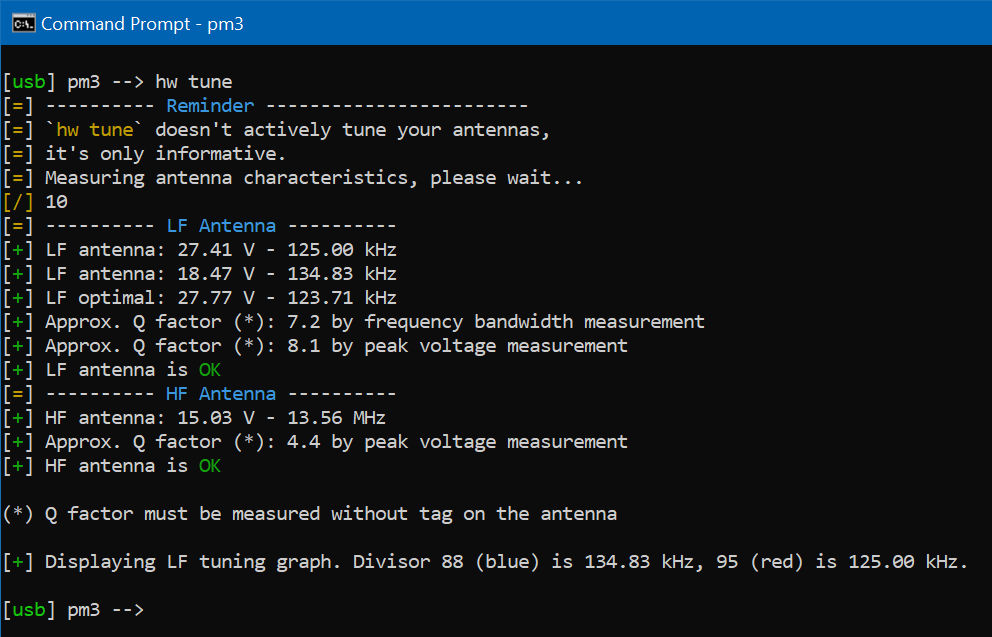Click the 'hw tune' command on first line
This screenshot has height=637, width=992.
[x=193, y=82]
